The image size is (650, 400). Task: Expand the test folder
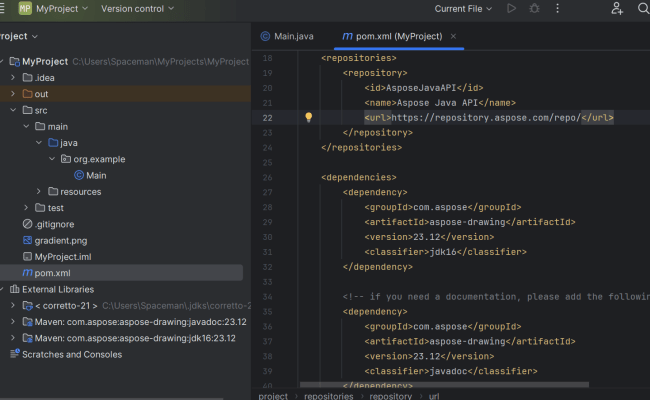coord(26,208)
